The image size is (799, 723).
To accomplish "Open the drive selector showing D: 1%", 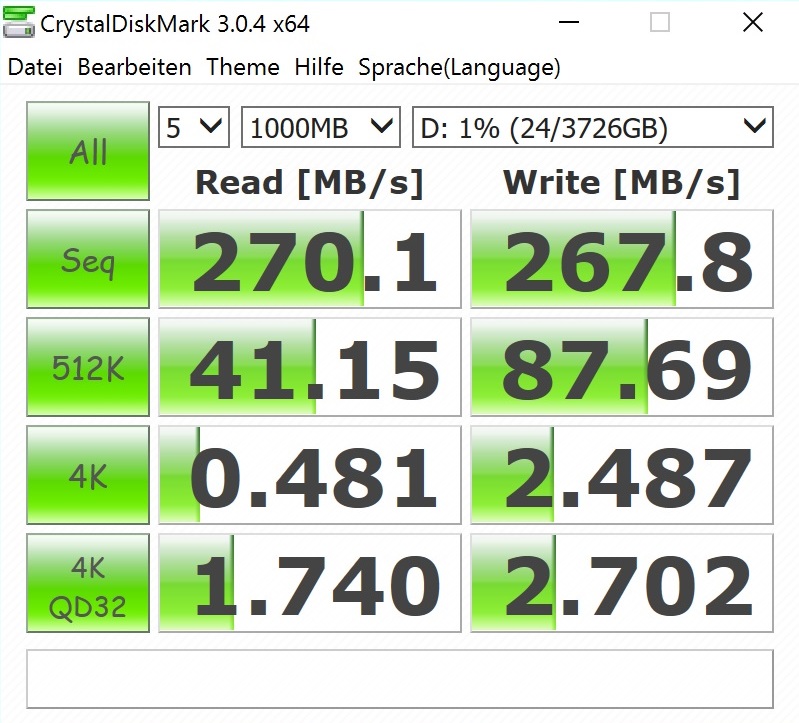I will (593, 127).
